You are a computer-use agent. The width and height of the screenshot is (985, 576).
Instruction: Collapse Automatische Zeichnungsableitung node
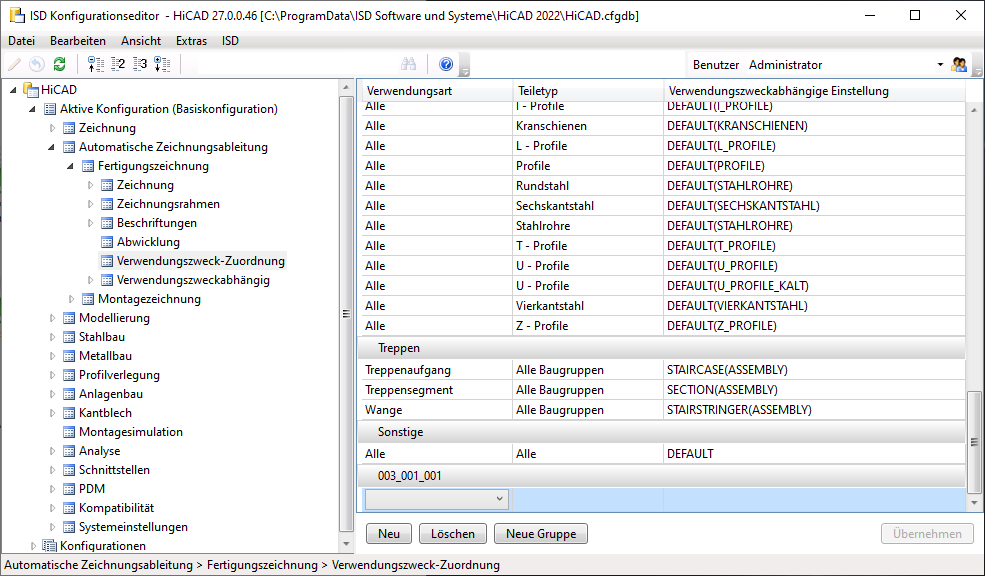pos(52,147)
